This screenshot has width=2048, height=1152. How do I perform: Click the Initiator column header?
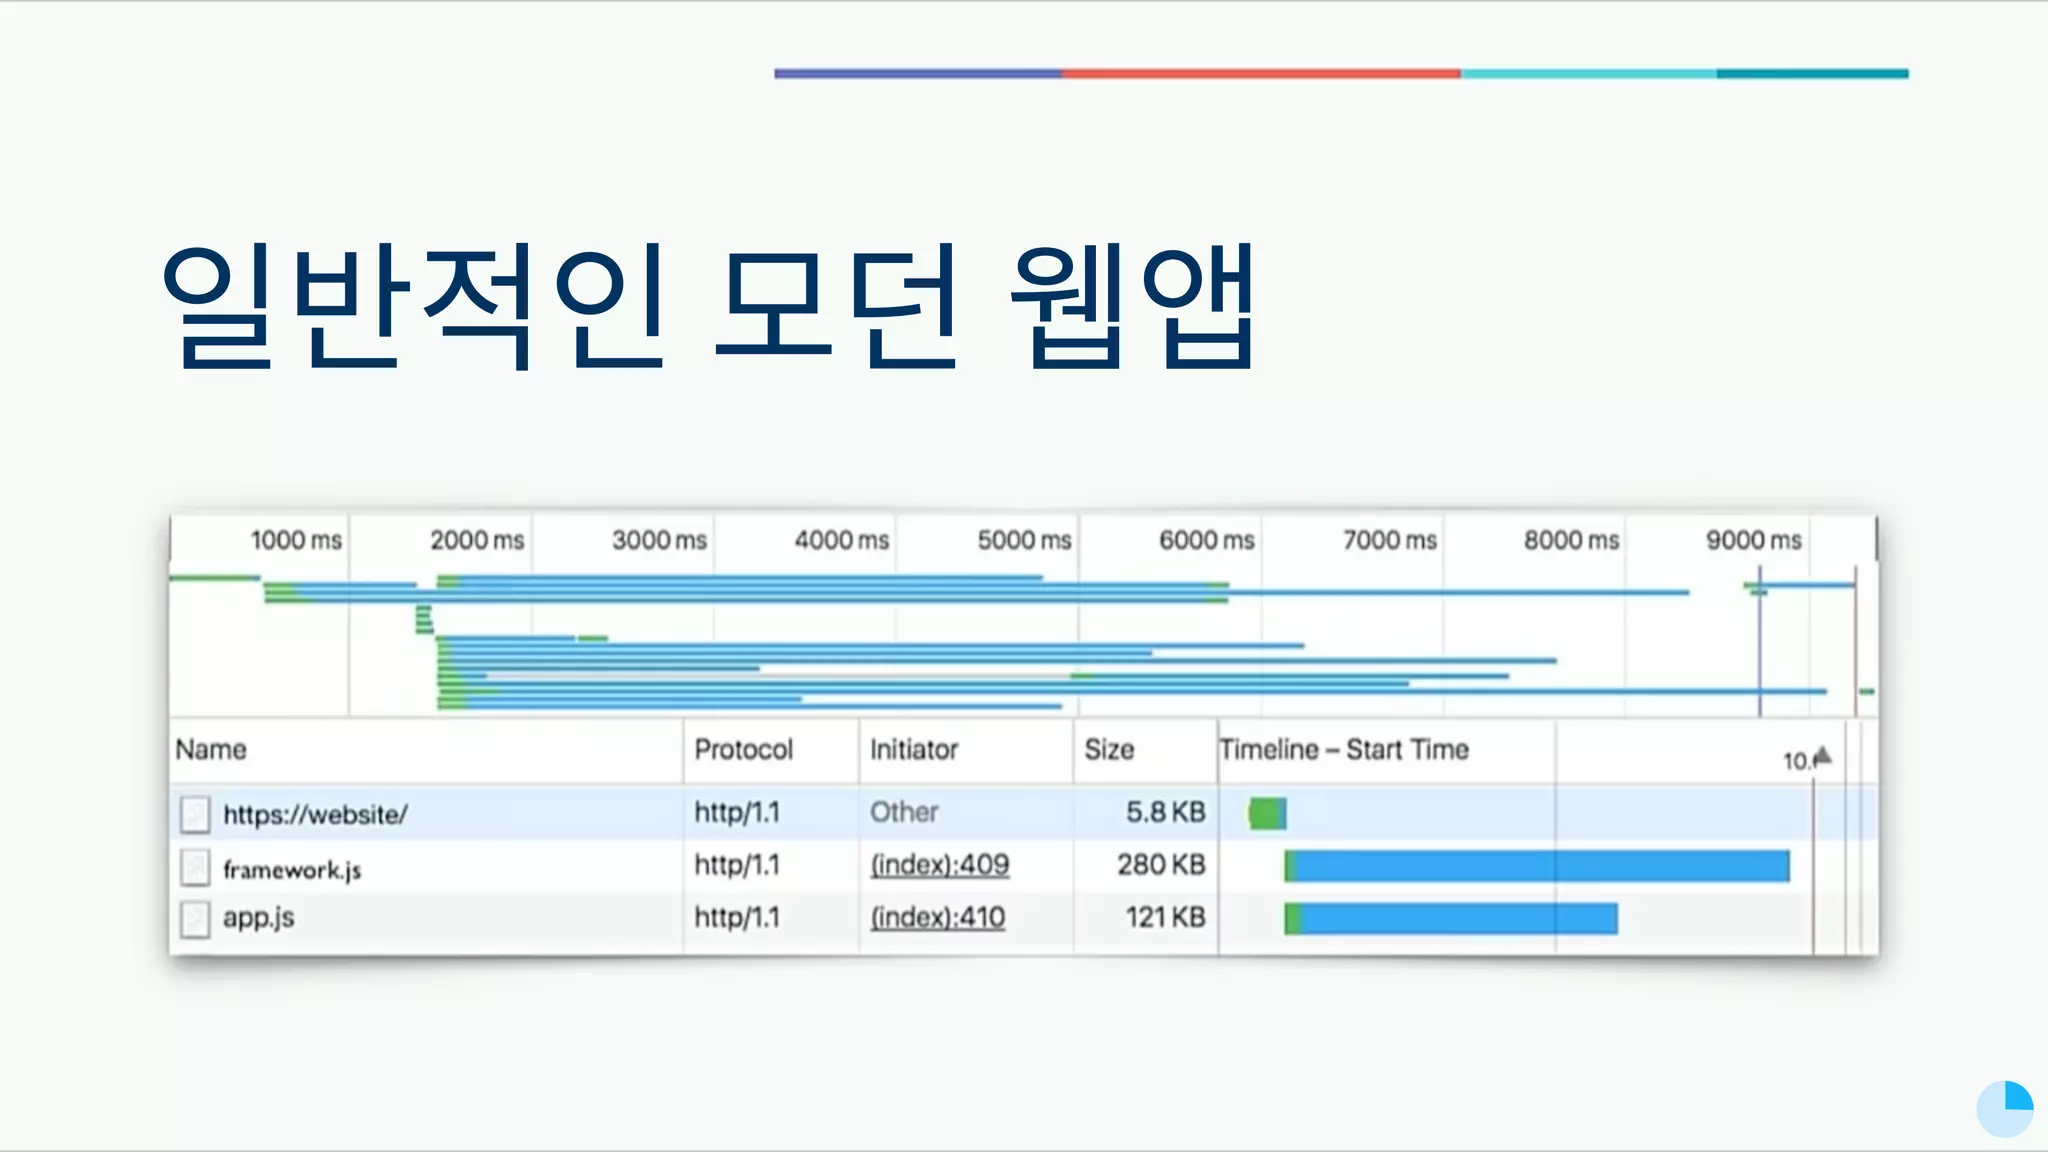tap(913, 750)
